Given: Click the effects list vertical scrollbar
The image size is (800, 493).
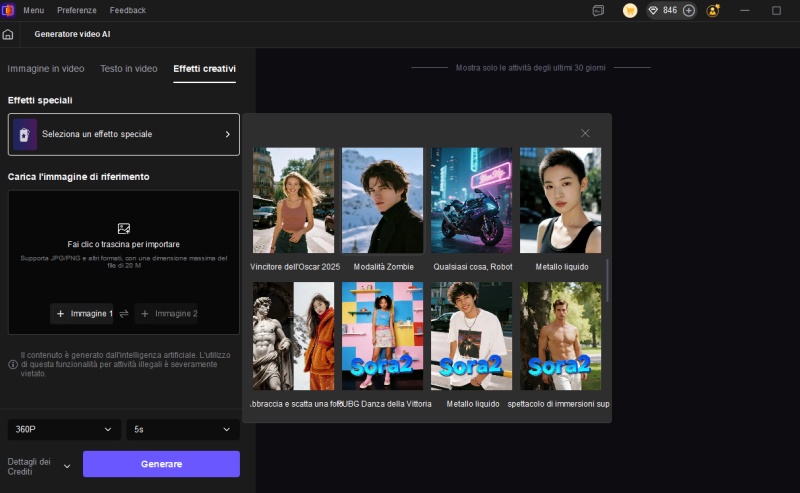Looking at the screenshot, I should (x=608, y=280).
